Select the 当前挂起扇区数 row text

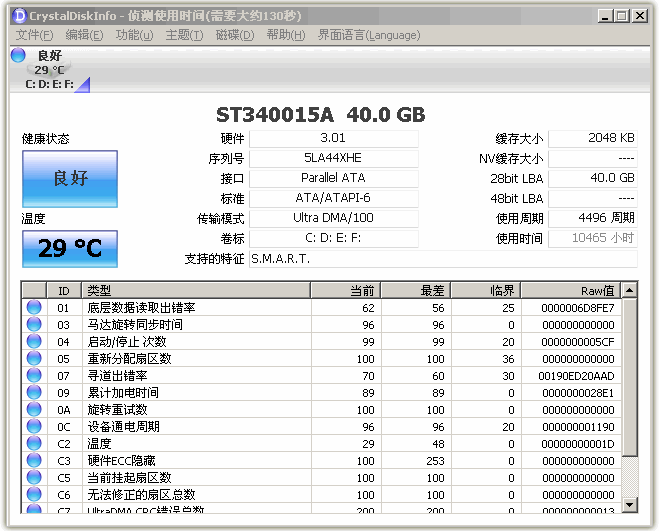tap(129, 478)
